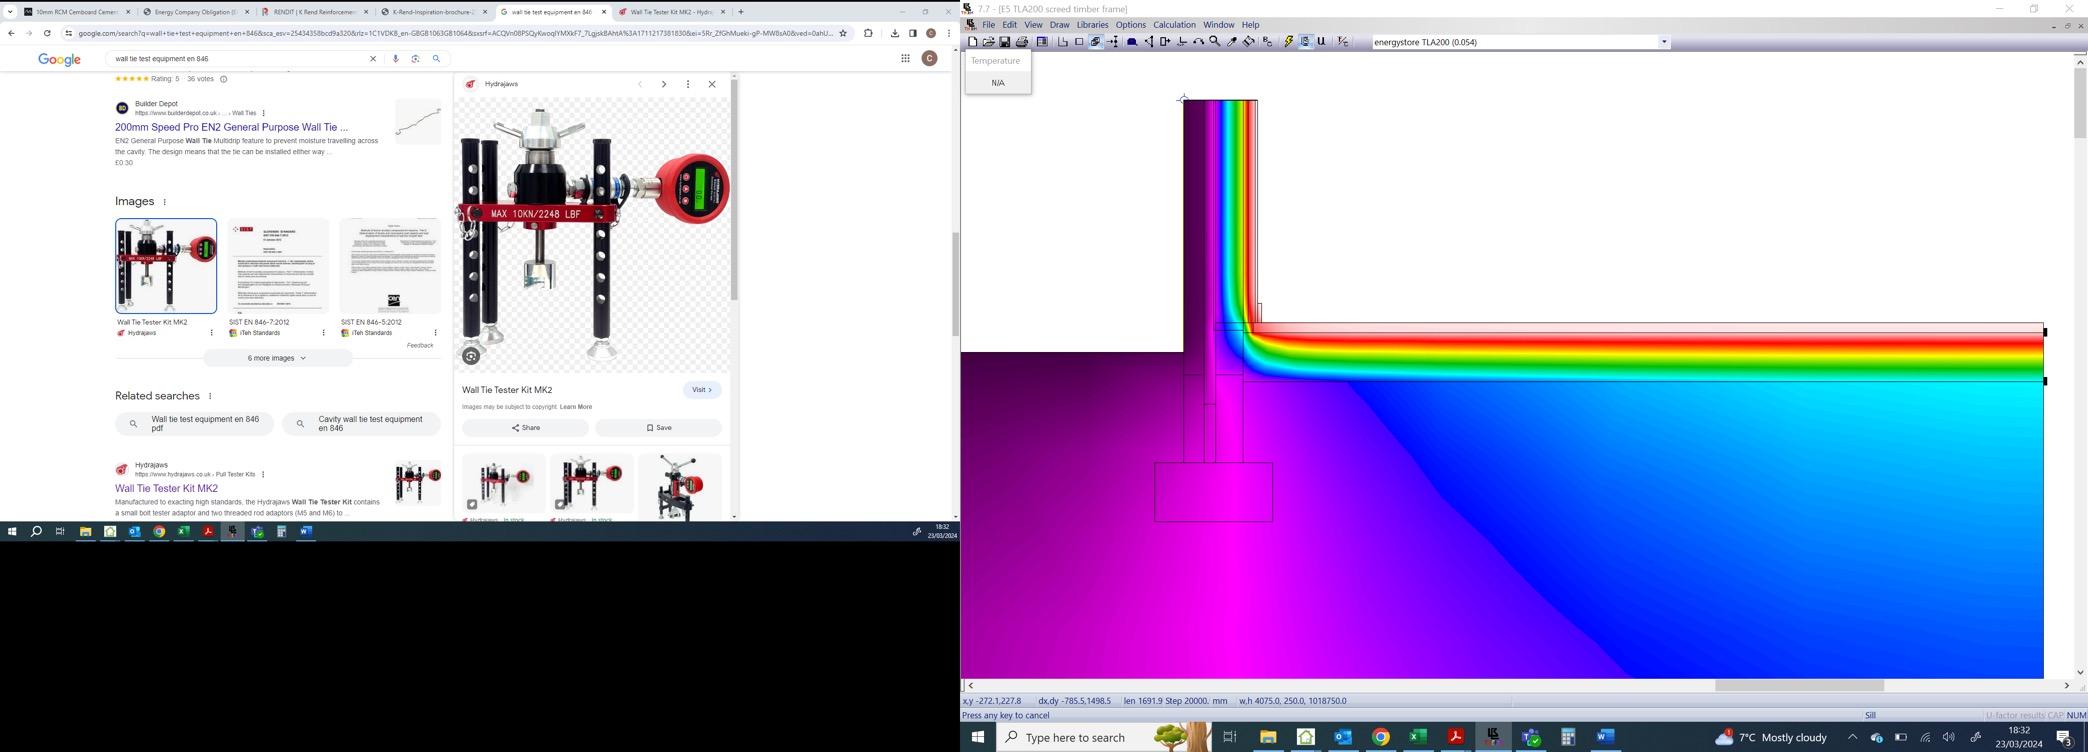Expand the '6 more images' button
2088x752 pixels.
277,358
